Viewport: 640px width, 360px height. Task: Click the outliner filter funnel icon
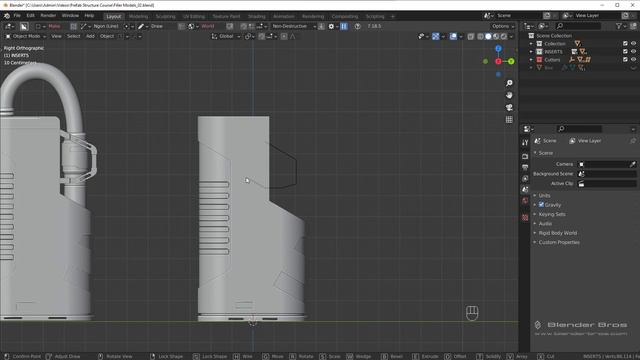tap(619, 26)
